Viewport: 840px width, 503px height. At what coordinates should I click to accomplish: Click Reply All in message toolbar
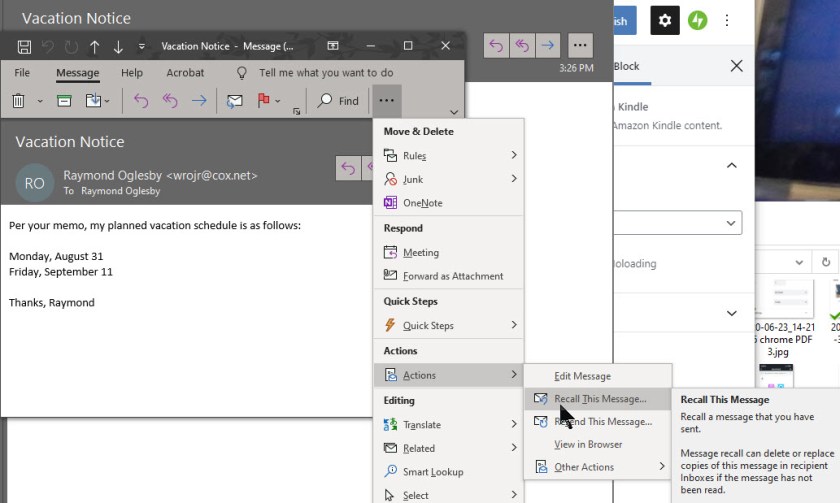(170, 101)
